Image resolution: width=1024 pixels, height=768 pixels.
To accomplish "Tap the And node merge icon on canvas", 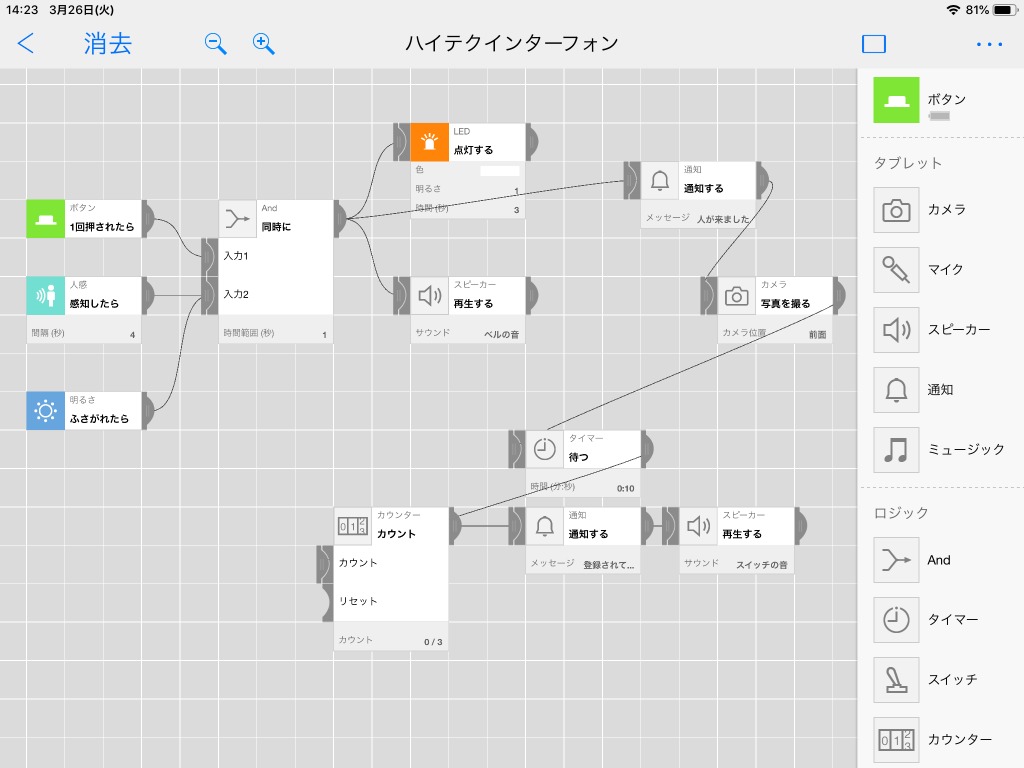I will point(237,219).
